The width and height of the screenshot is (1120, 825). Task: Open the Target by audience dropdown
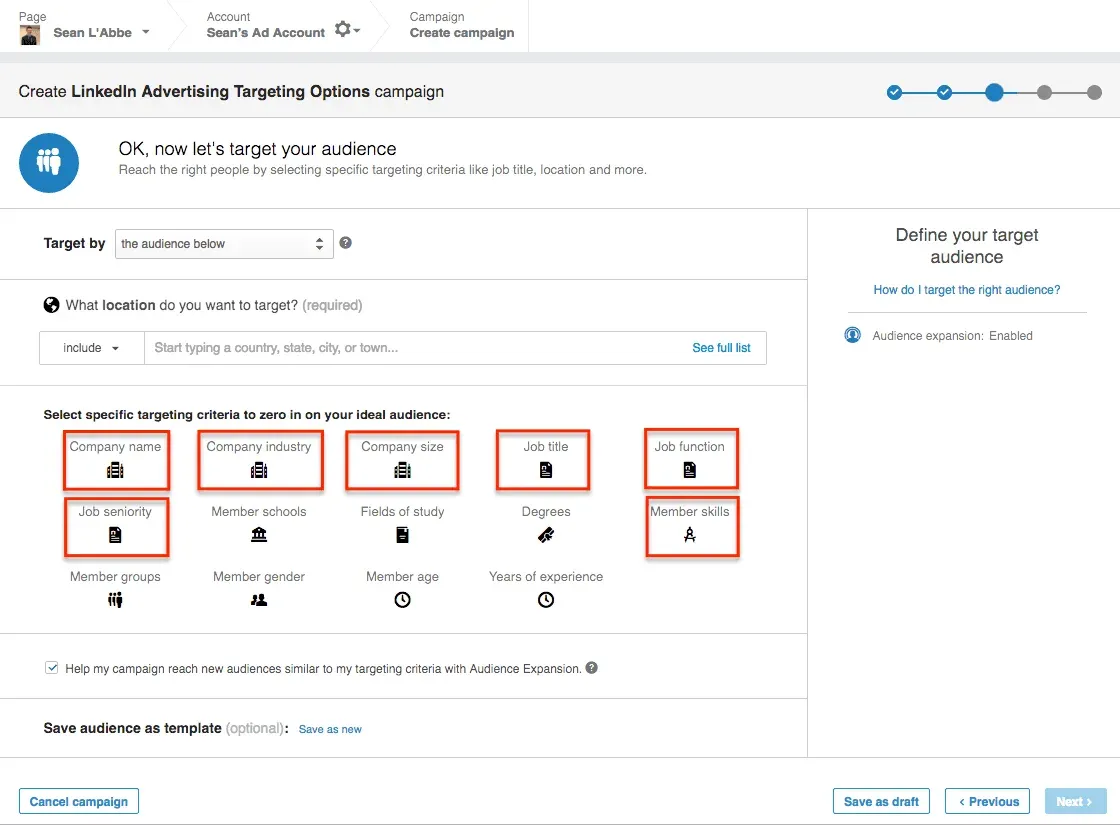coord(223,243)
